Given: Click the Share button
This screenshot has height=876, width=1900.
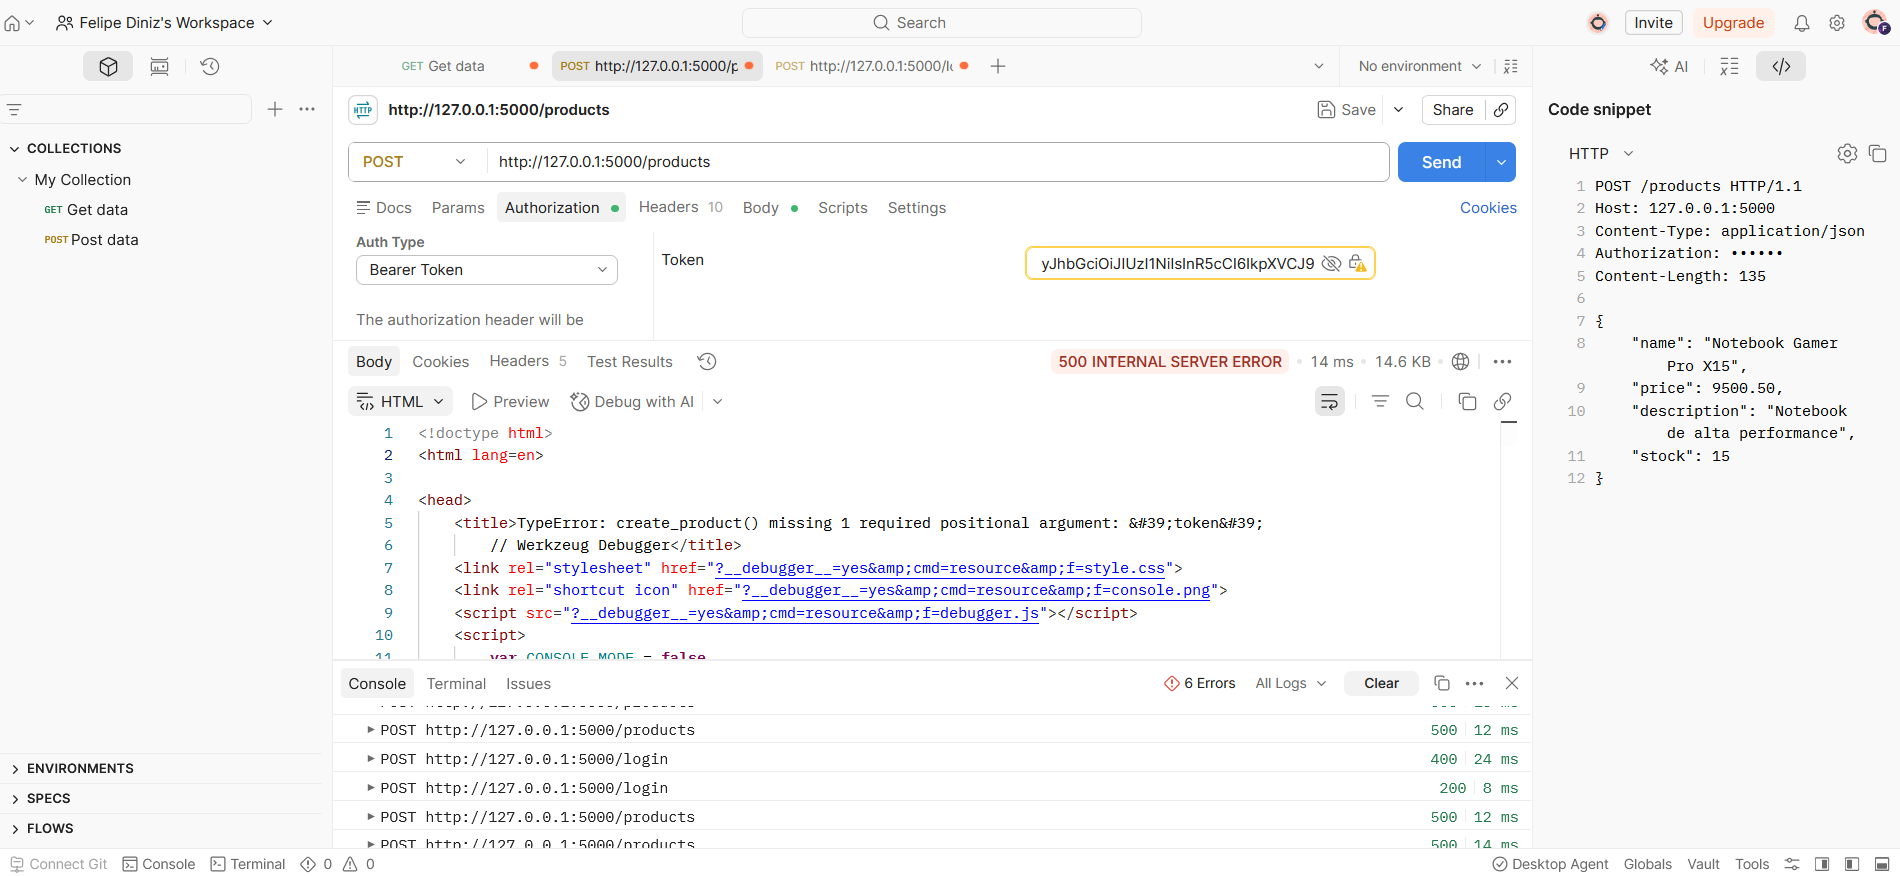Looking at the screenshot, I should (x=1452, y=110).
